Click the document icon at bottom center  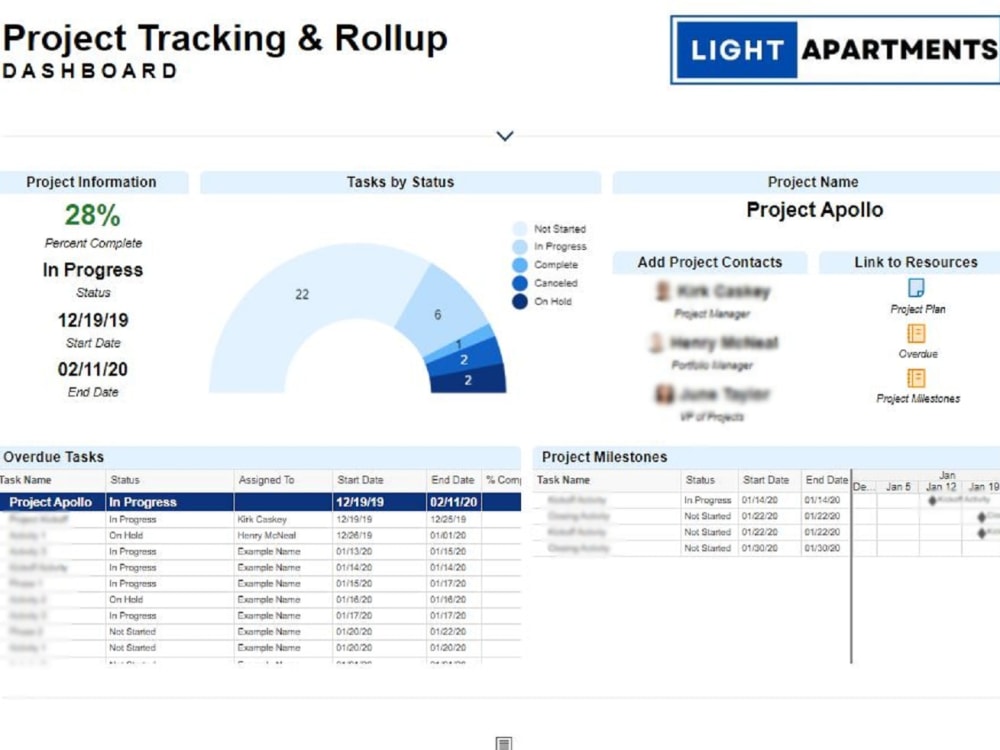pos(502,743)
